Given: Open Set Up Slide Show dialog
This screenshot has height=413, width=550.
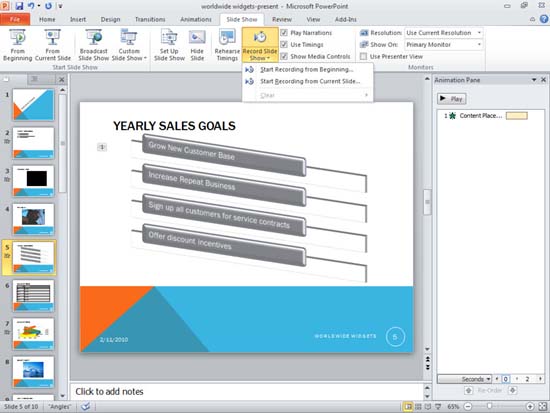Looking at the screenshot, I should [x=169, y=45].
